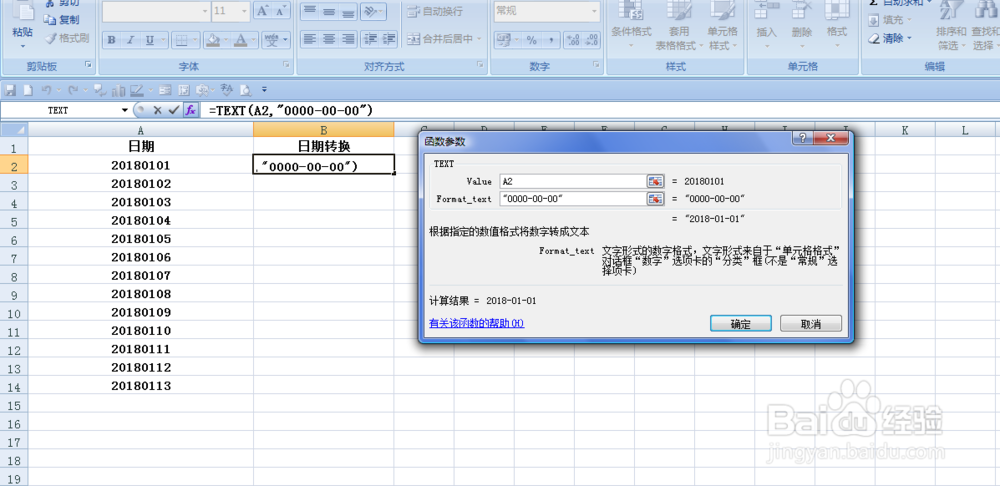
Task: Toggle right text alignment
Action: pos(348,40)
